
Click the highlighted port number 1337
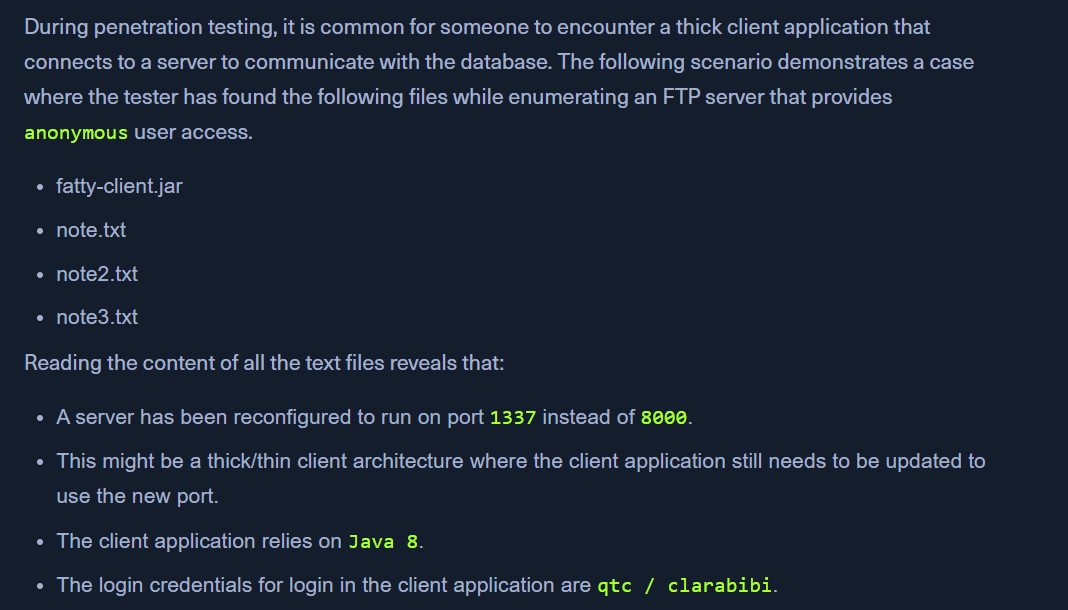[513, 417]
